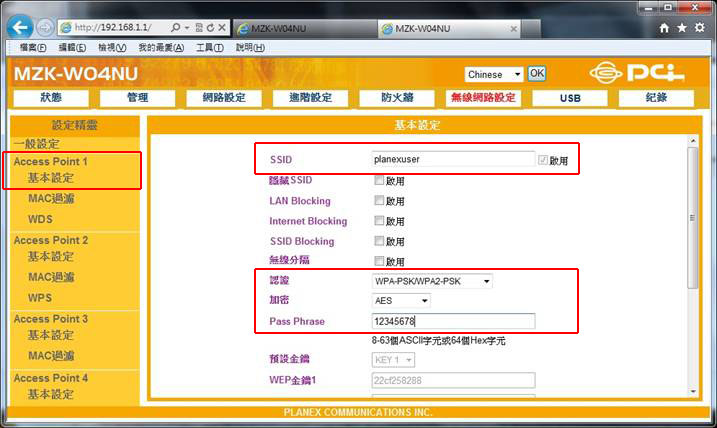Click the OK button next to language
Viewport: 717px width, 428px height.
tap(537, 74)
